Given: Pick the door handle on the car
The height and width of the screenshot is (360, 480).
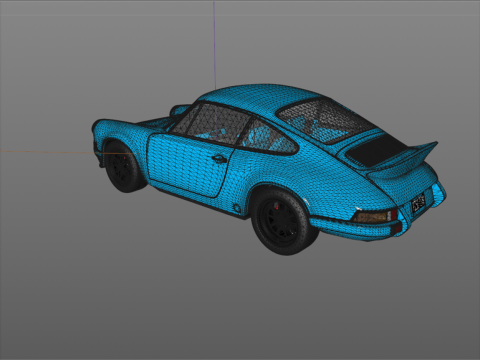Looking at the screenshot, I should point(219,159).
